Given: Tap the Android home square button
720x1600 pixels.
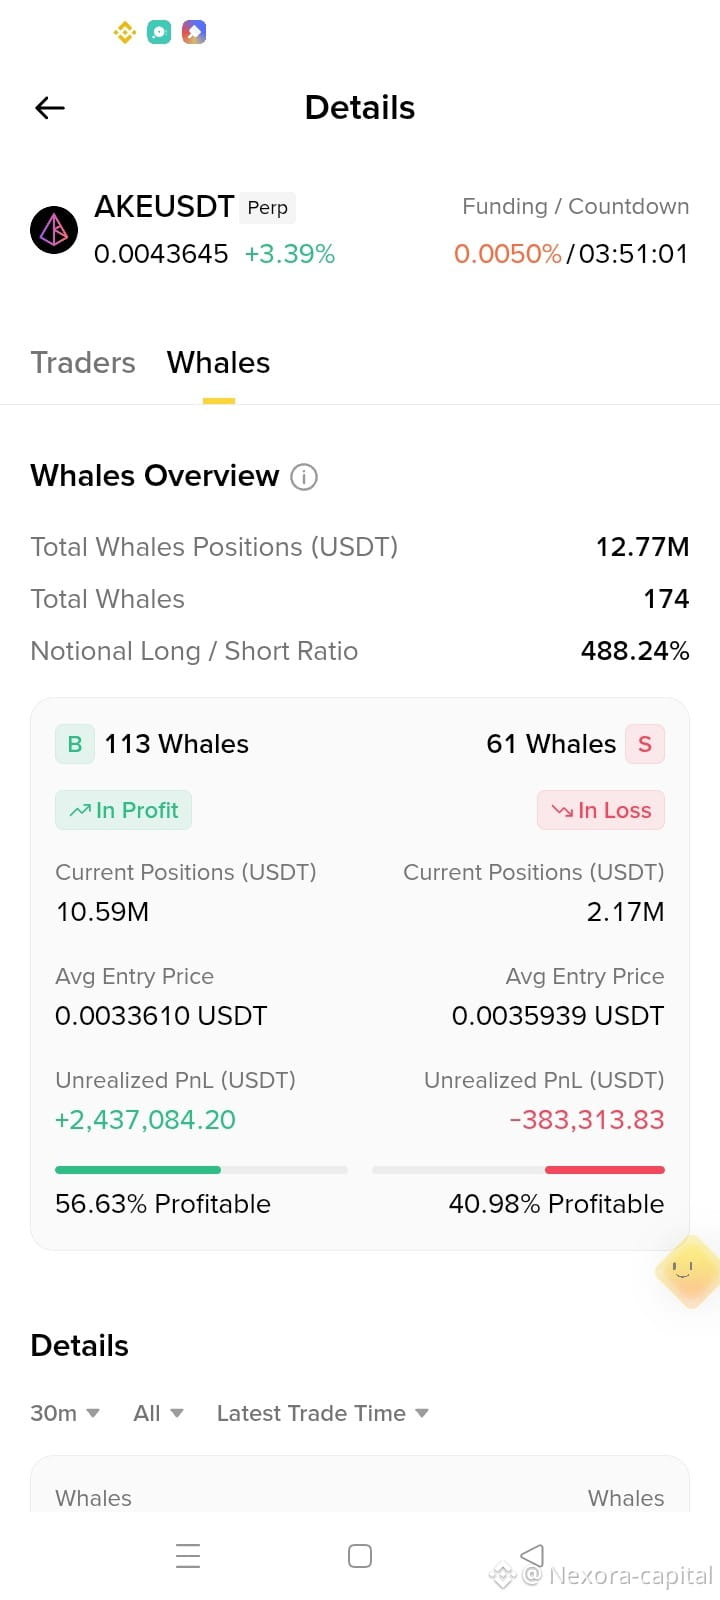Looking at the screenshot, I should coord(360,1556).
